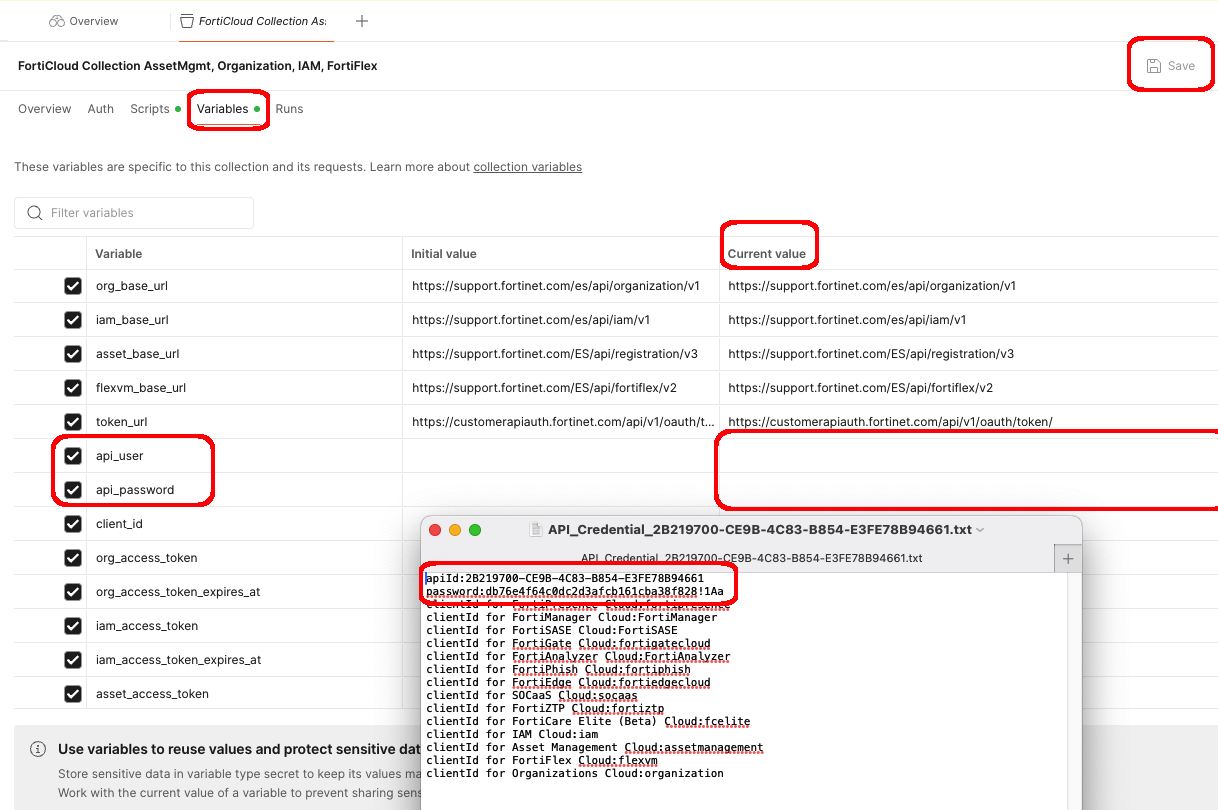Click the Current value column header
Image resolution: width=1218 pixels, height=810 pixels.
coord(767,254)
